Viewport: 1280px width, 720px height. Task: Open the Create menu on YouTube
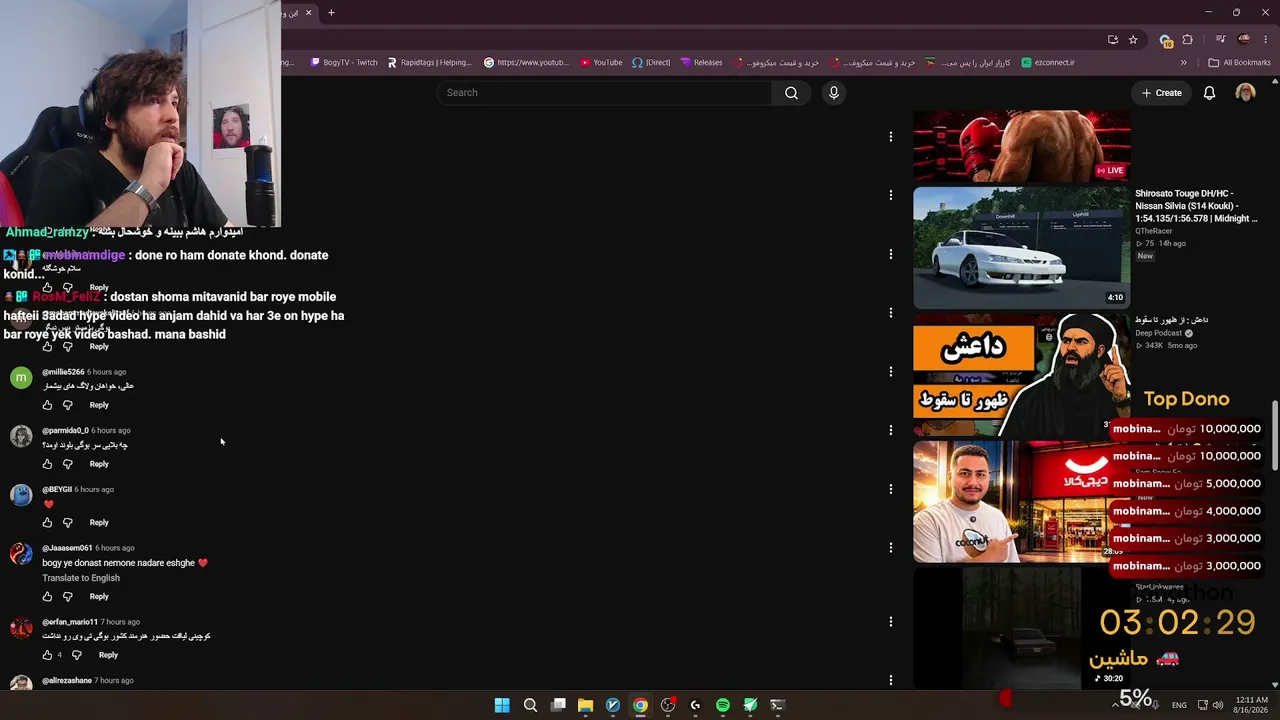(x=1162, y=93)
